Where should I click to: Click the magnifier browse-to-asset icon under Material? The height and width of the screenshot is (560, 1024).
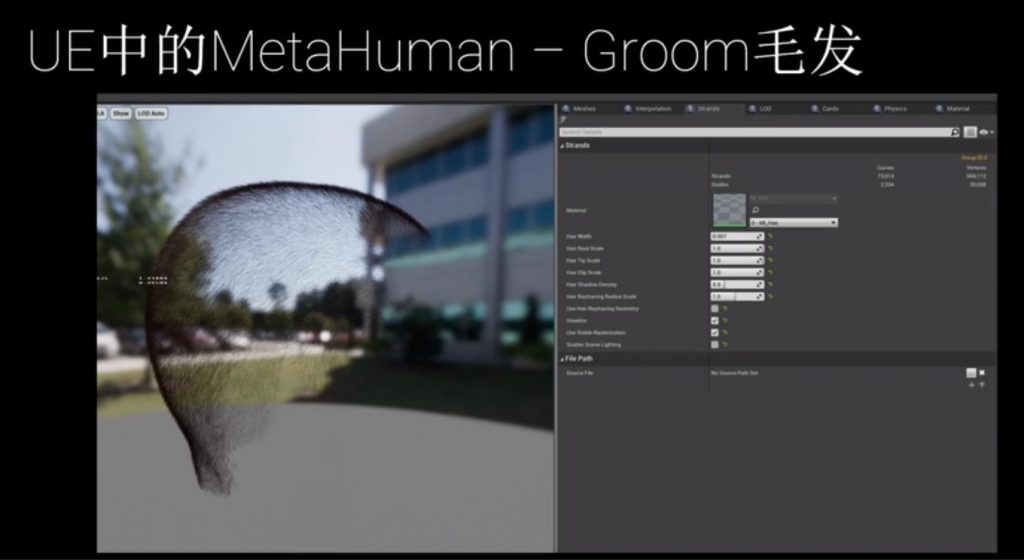pos(756,210)
